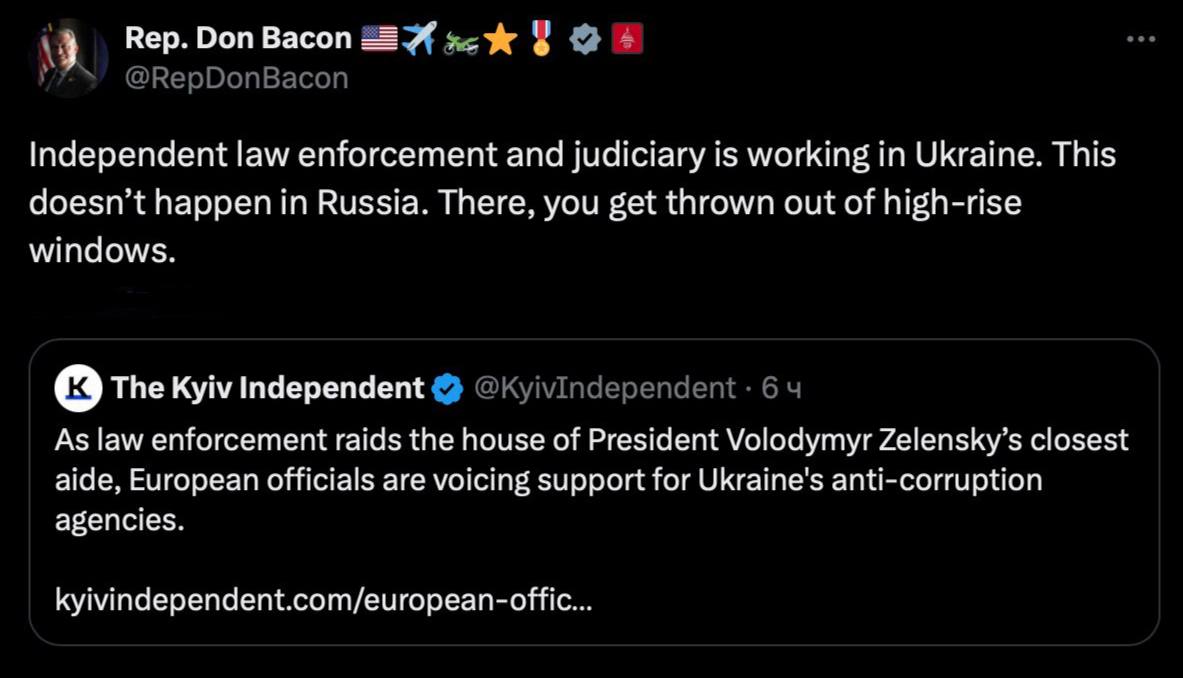Image resolution: width=1183 pixels, height=678 pixels.
Task: Click the gold star emoji
Action: (500, 39)
